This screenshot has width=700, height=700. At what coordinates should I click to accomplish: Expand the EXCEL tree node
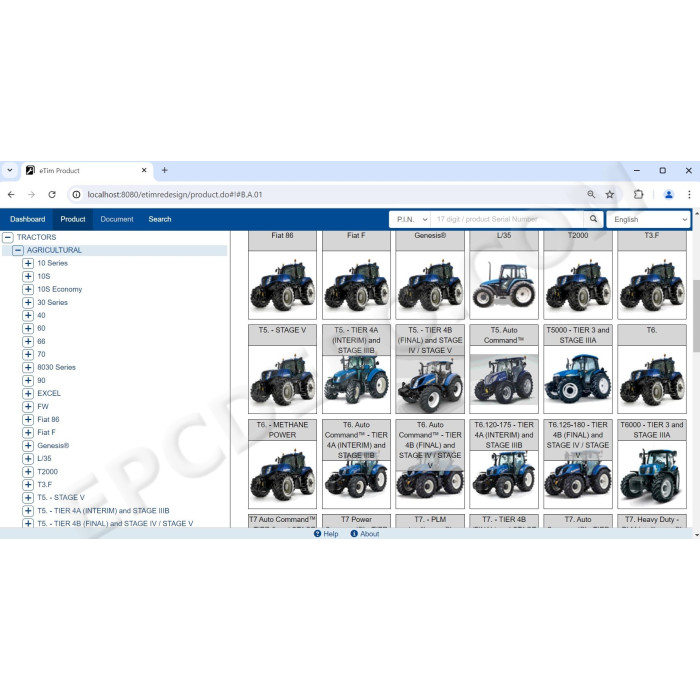coord(28,393)
